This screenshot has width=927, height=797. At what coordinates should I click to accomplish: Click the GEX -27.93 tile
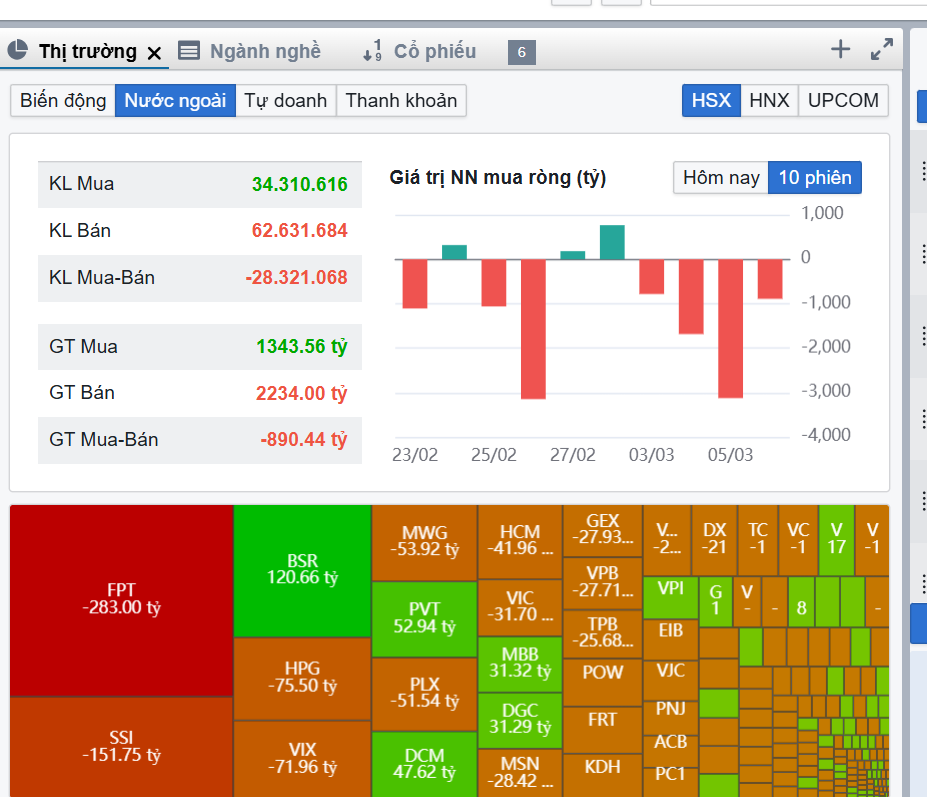click(602, 530)
